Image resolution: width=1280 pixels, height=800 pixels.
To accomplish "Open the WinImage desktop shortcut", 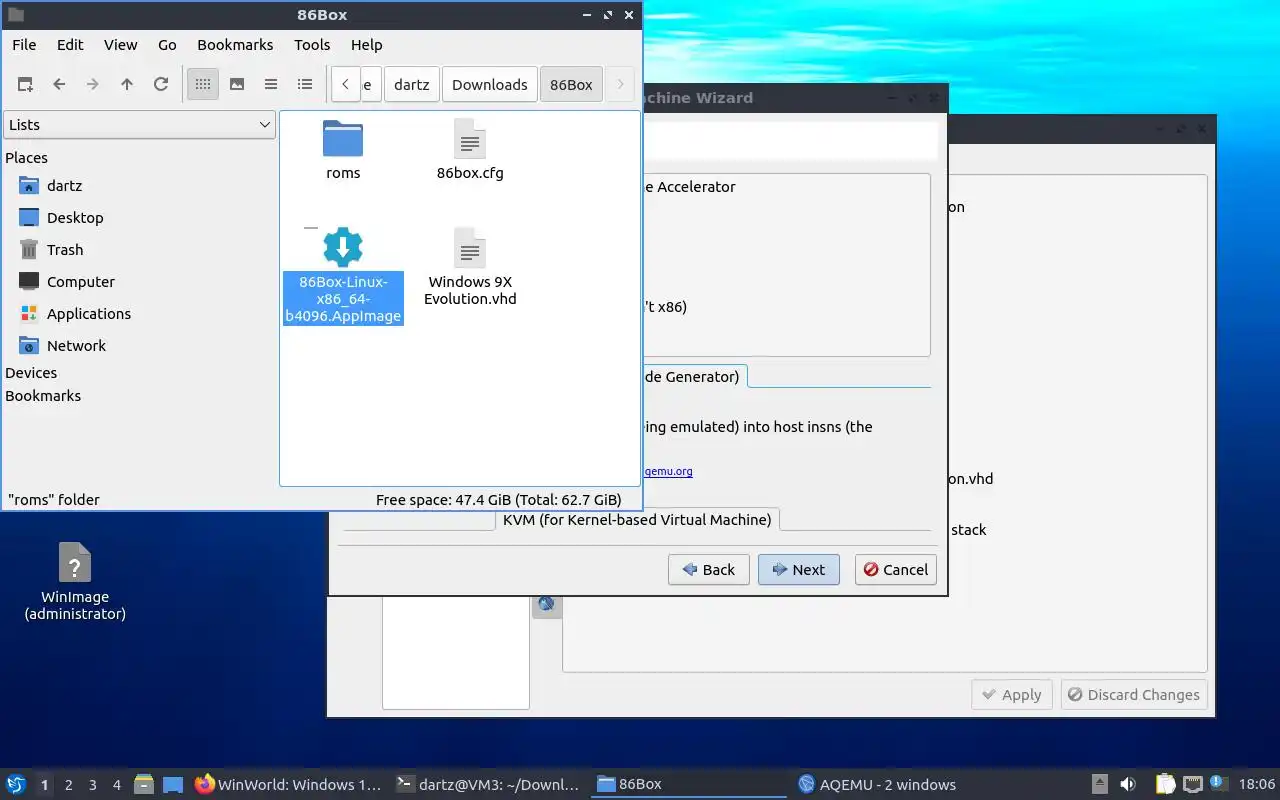I will (x=75, y=582).
